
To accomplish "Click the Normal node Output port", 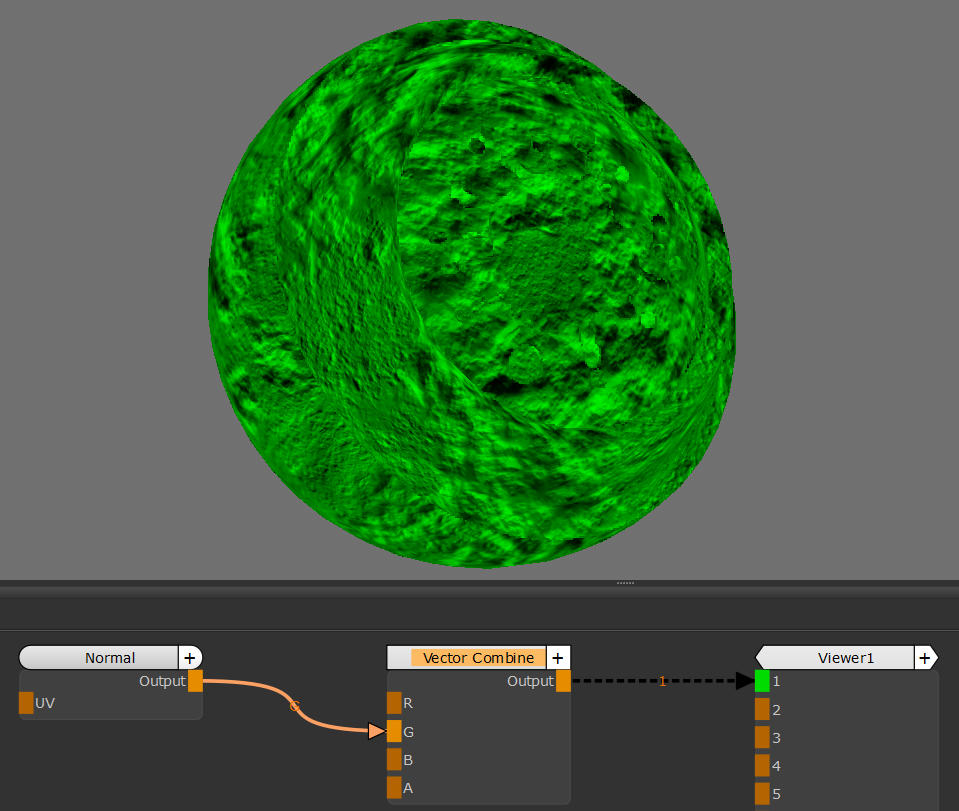I will click(x=195, y=681).
